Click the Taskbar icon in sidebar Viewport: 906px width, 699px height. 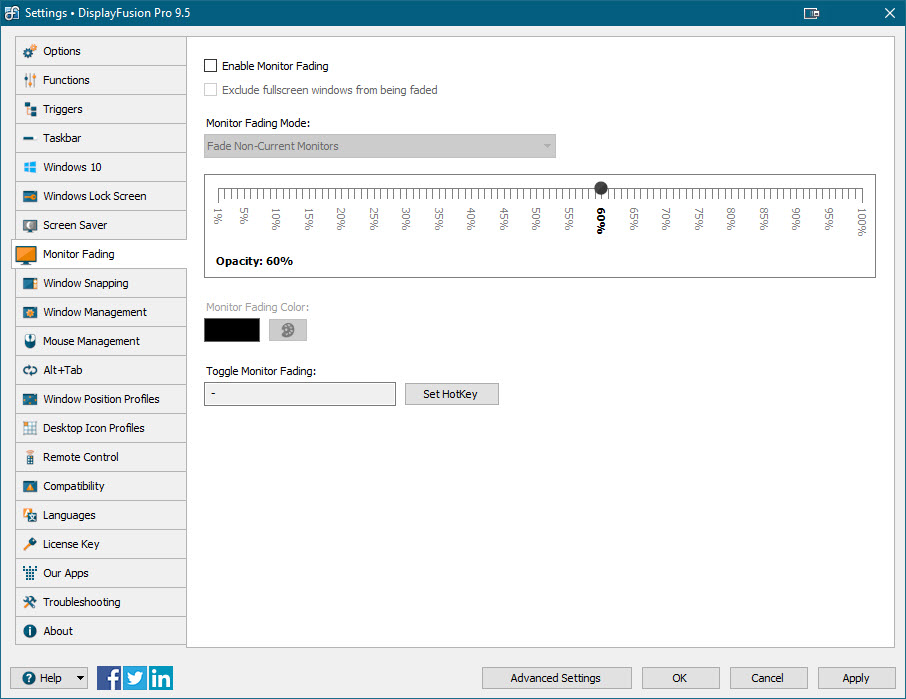[29, 139]
